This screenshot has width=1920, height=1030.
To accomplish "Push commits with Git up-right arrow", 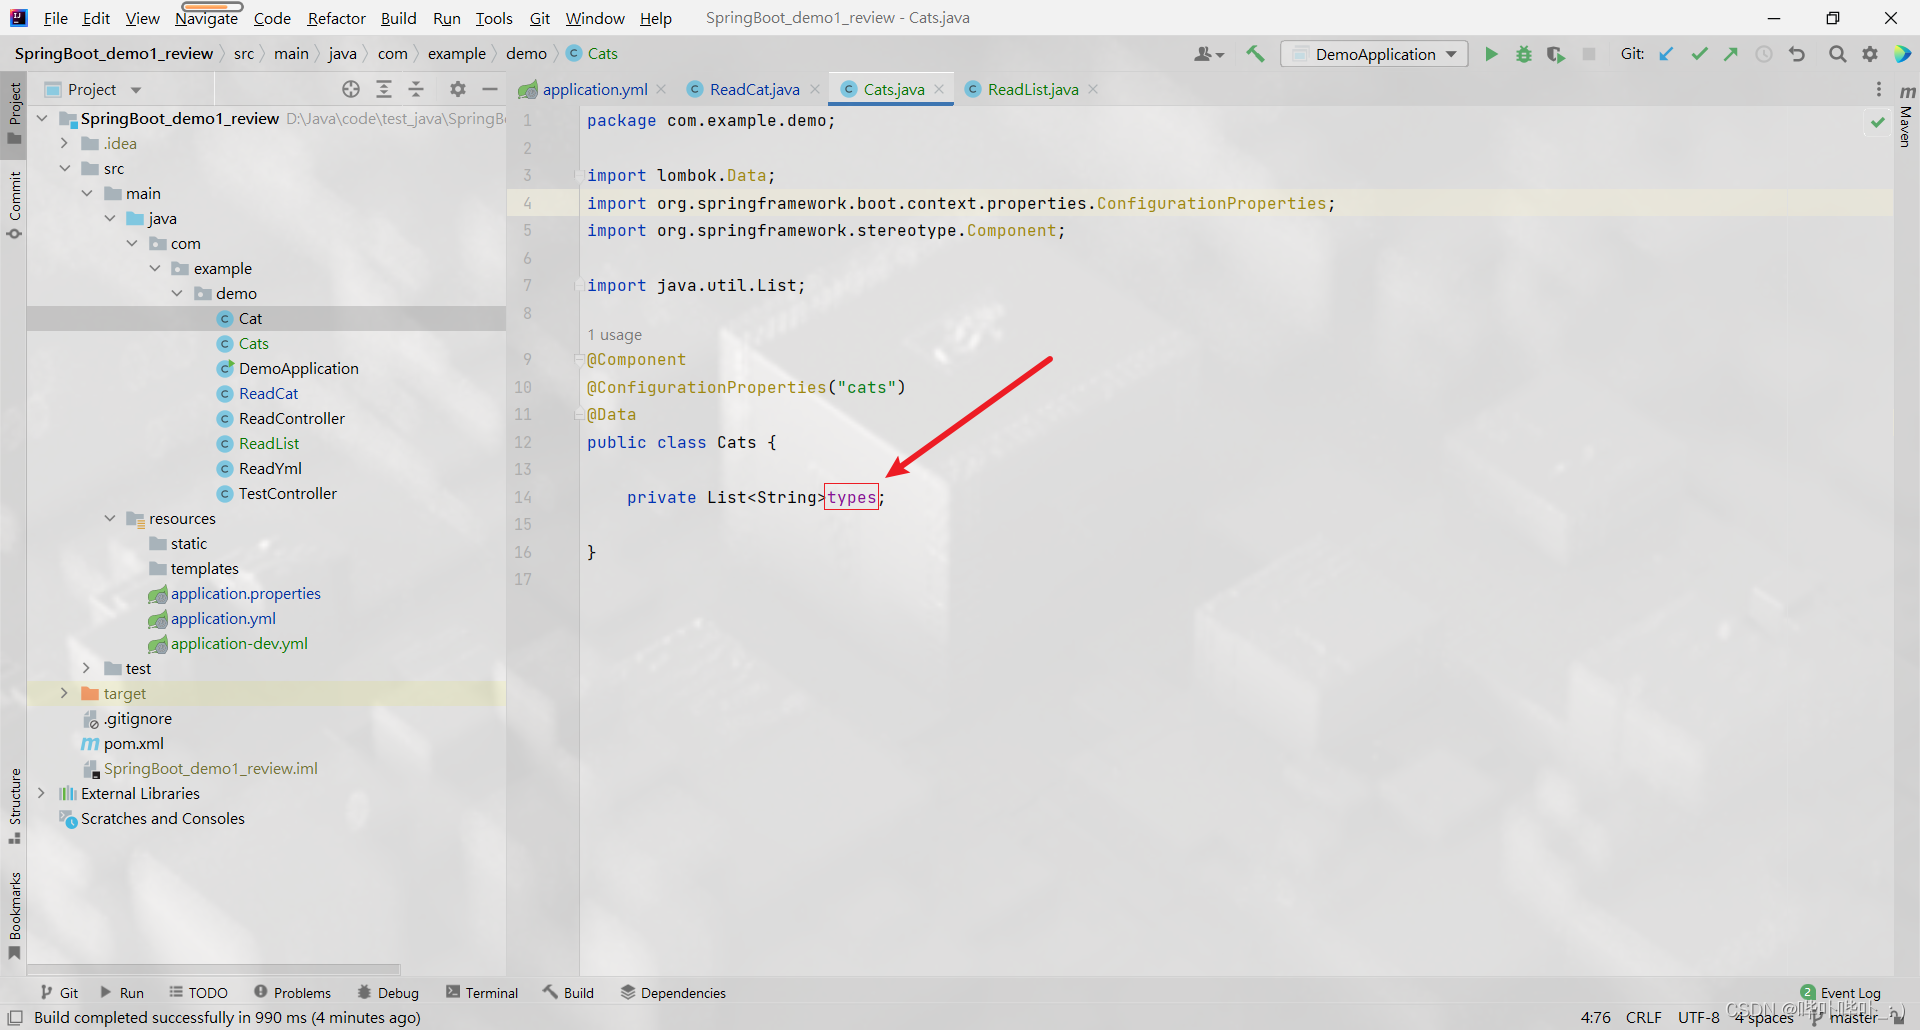I will [x=1731, y=54].
